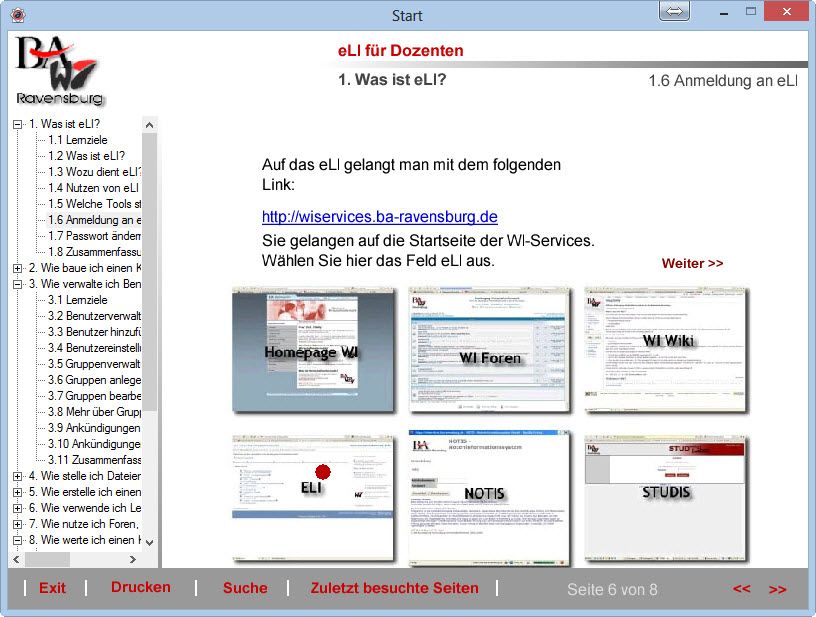Collapse the '1. Was ist eLI?' tree node

click(17, 124)
